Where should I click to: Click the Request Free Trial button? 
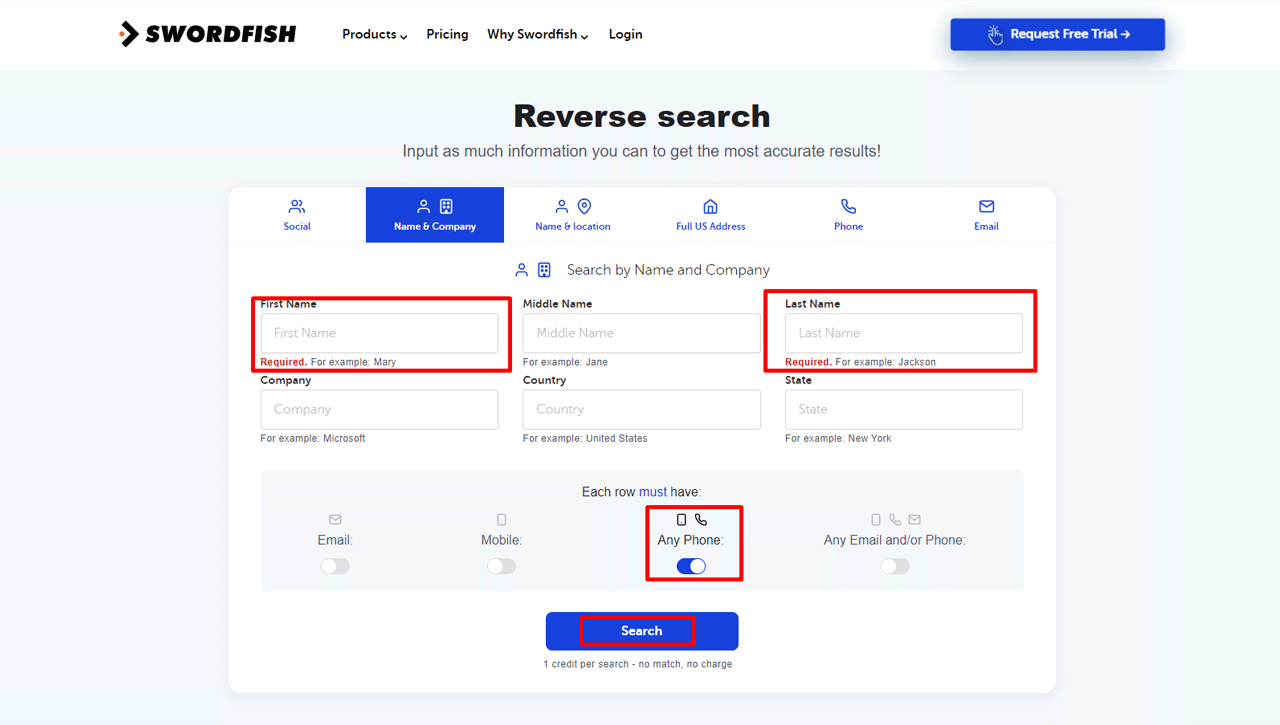pos(1057,33)
